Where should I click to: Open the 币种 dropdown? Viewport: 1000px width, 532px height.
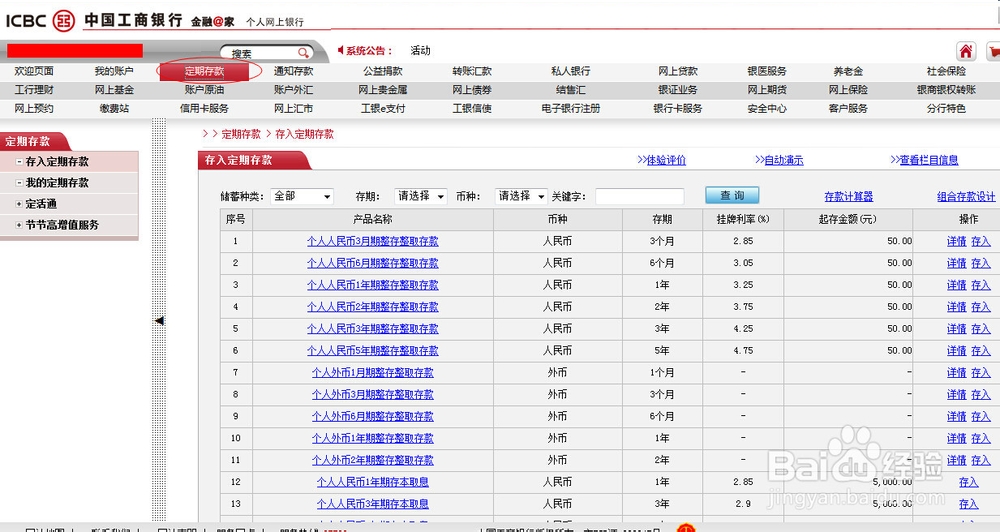click(521, 196)
